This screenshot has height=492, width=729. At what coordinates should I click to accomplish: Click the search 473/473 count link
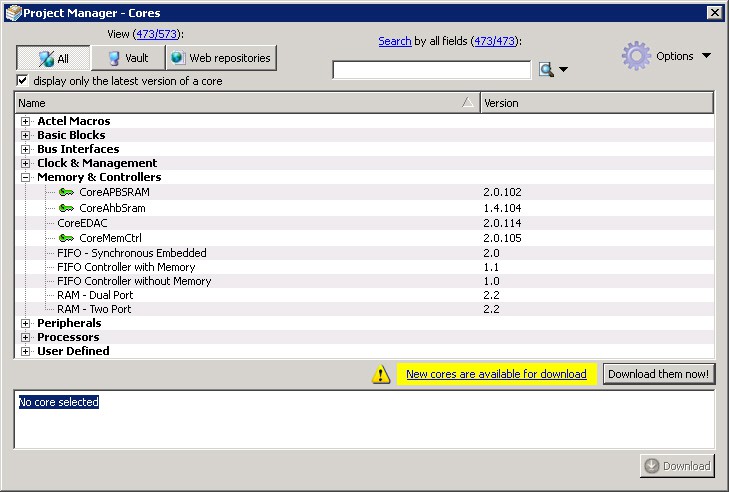[x=495, y=41]
